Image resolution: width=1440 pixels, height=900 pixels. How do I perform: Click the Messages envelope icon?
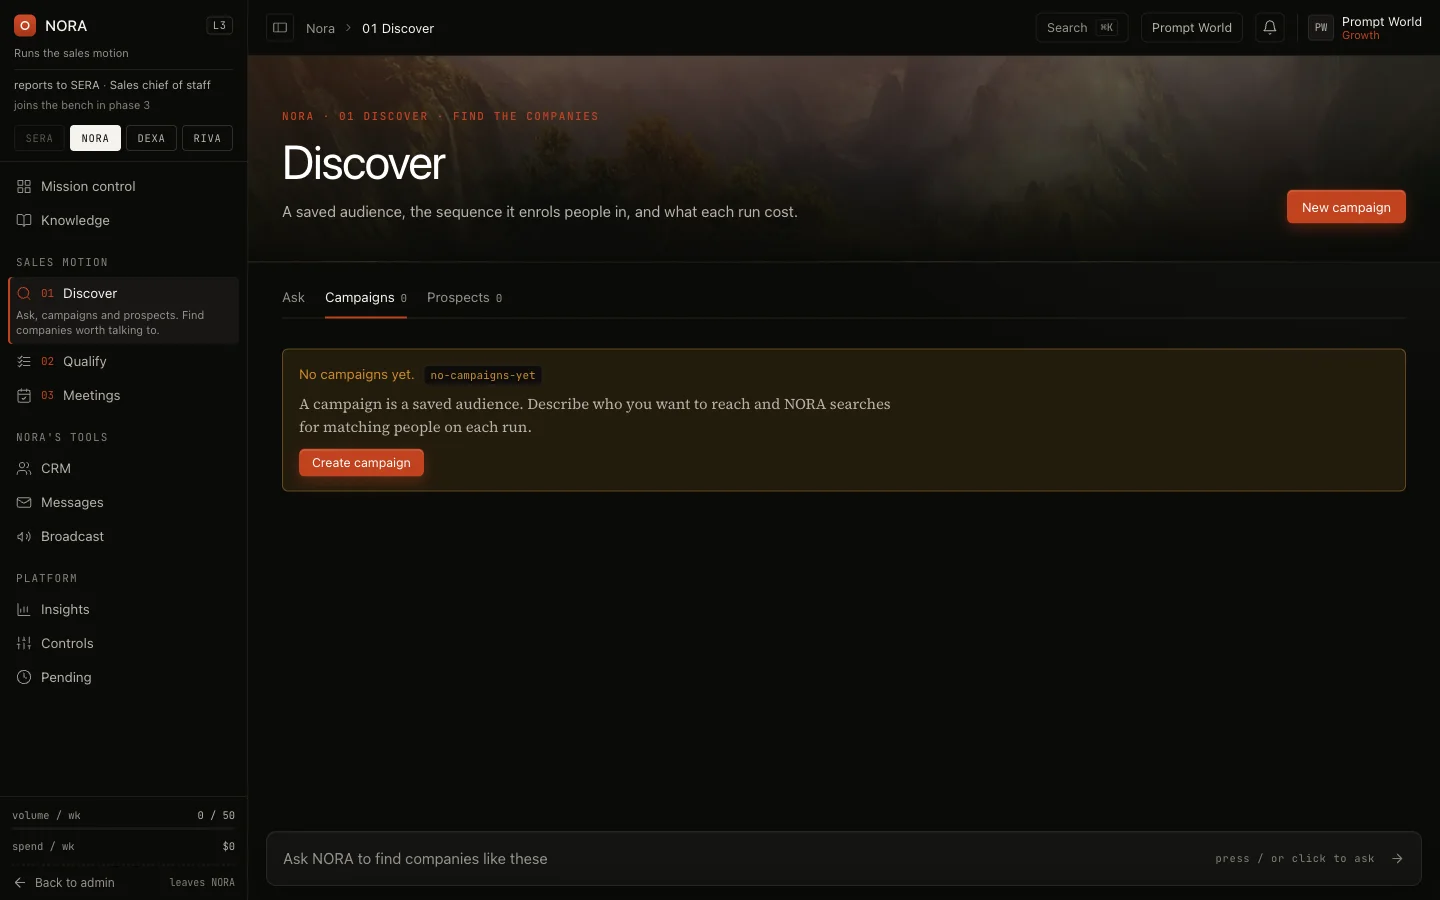coord(24,502)
